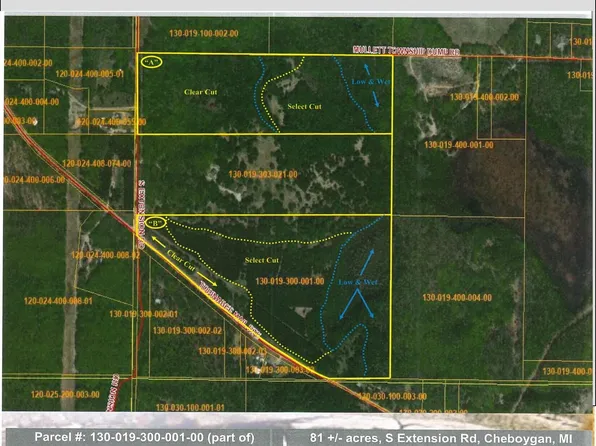
Task: Click the footer text "81 +/- acres, S Extension Rd"
Action: 394,437
